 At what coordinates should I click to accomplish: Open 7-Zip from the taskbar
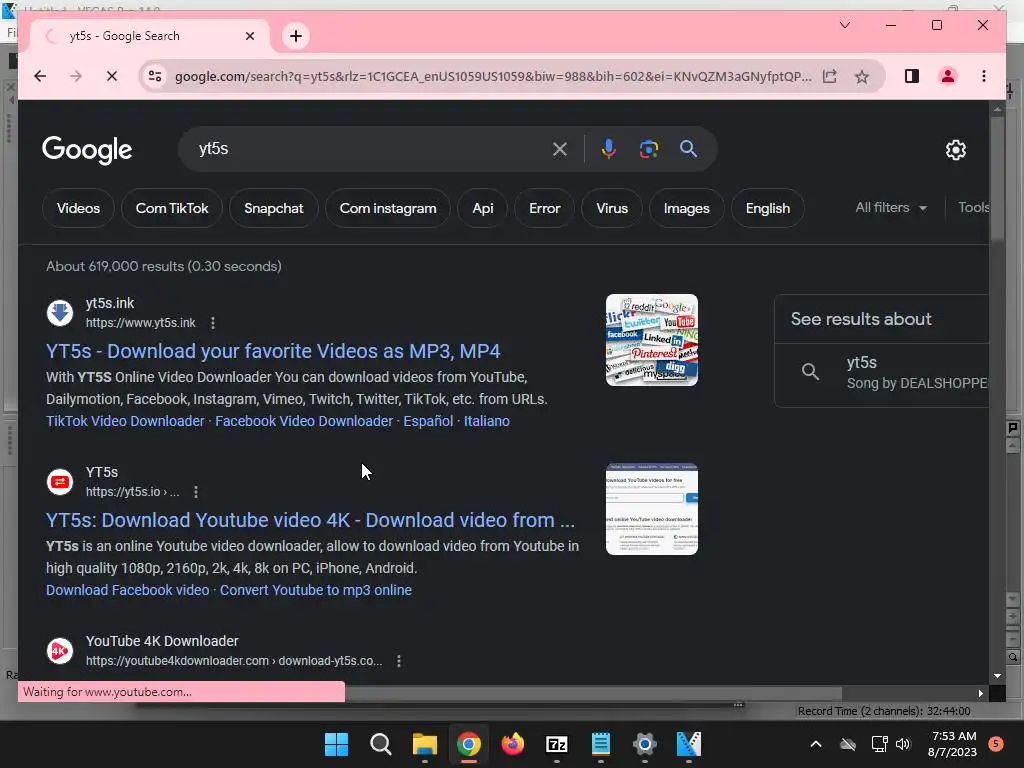coord(556,744)
